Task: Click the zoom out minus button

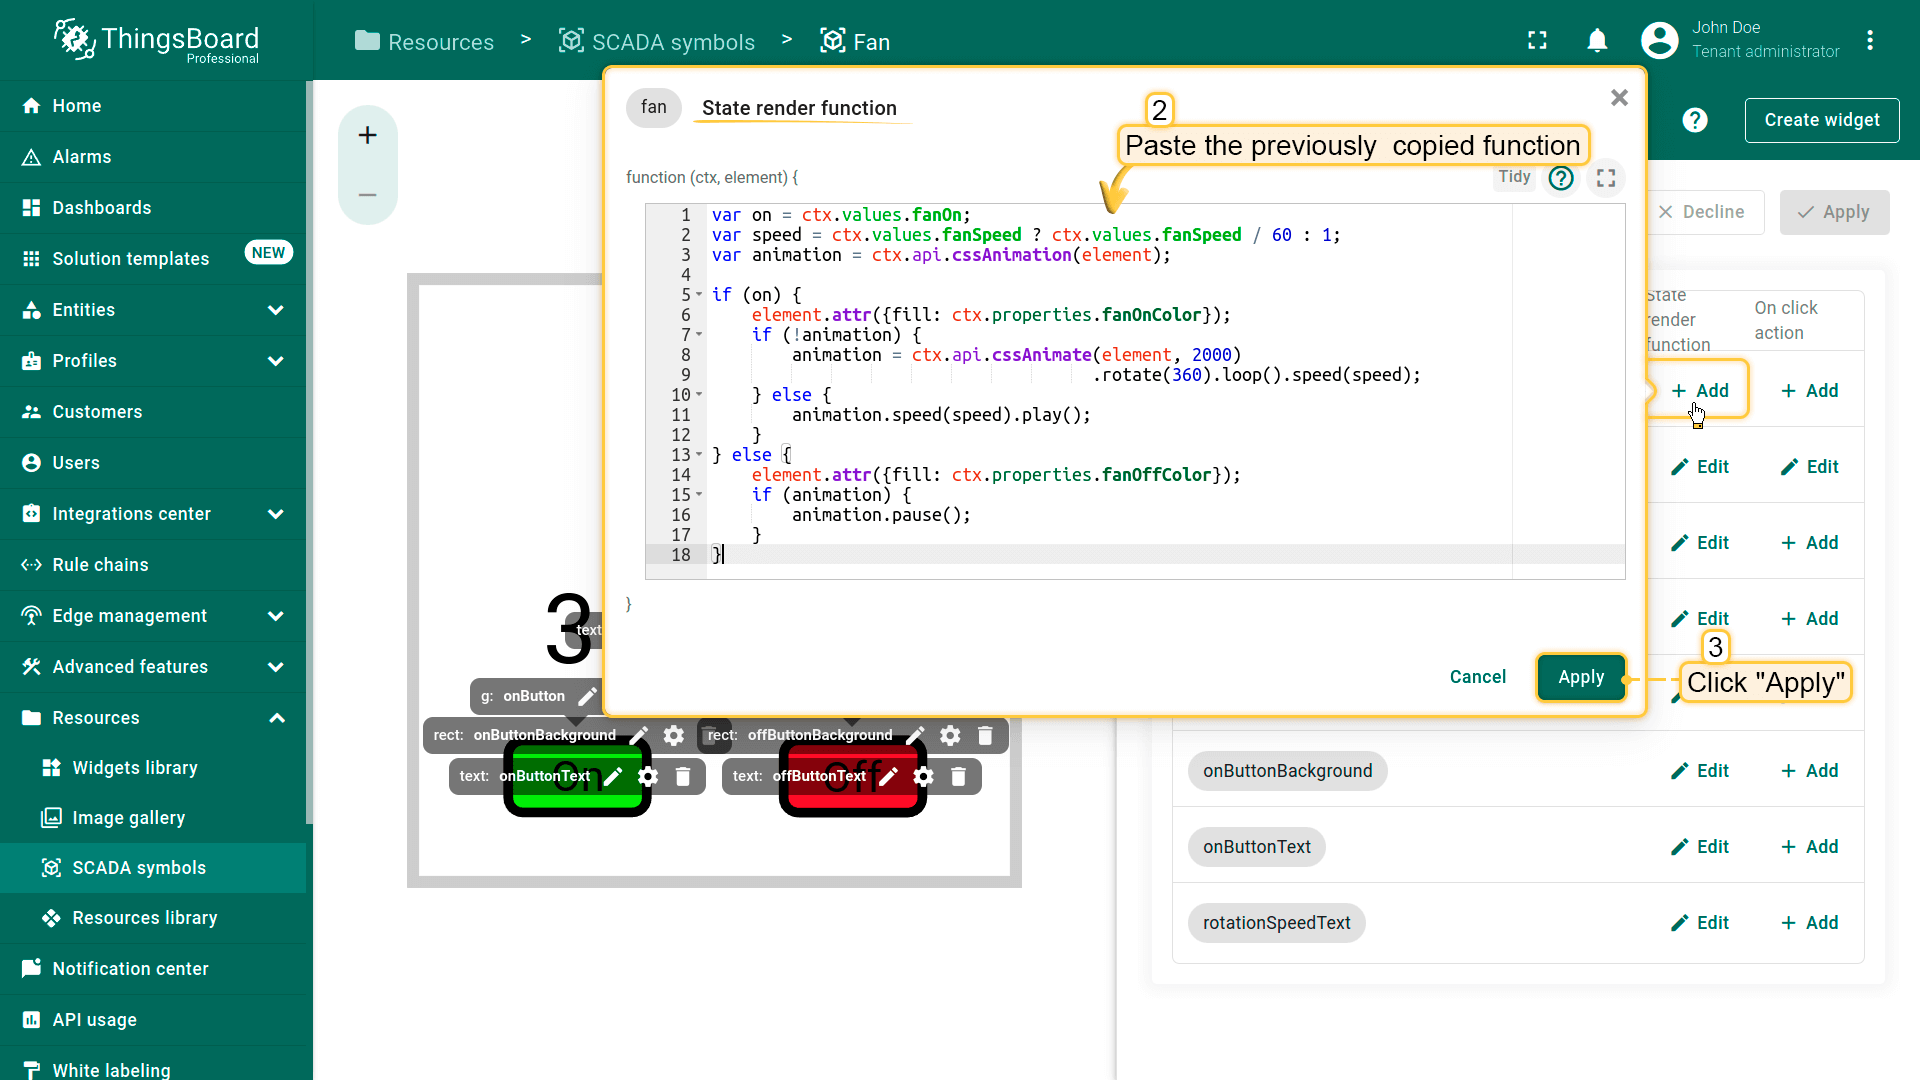Action: tap(368, 195)
